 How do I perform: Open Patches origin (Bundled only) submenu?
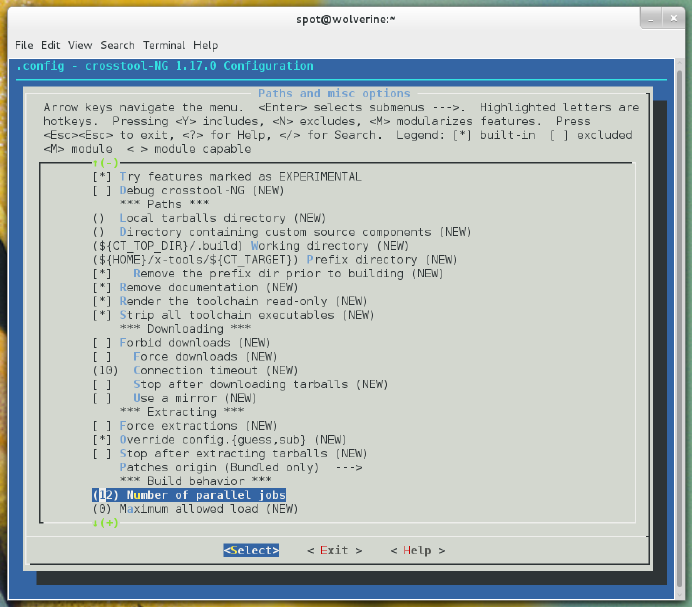click(x=241, y=467)
